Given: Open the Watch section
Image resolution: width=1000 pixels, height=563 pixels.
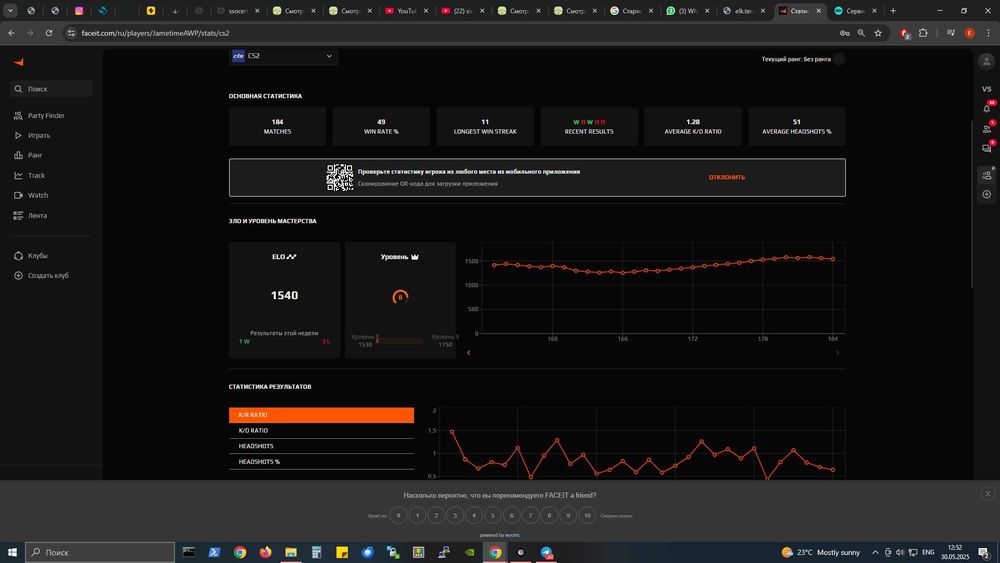Looking at the screenshot, I should click(31, 195).
